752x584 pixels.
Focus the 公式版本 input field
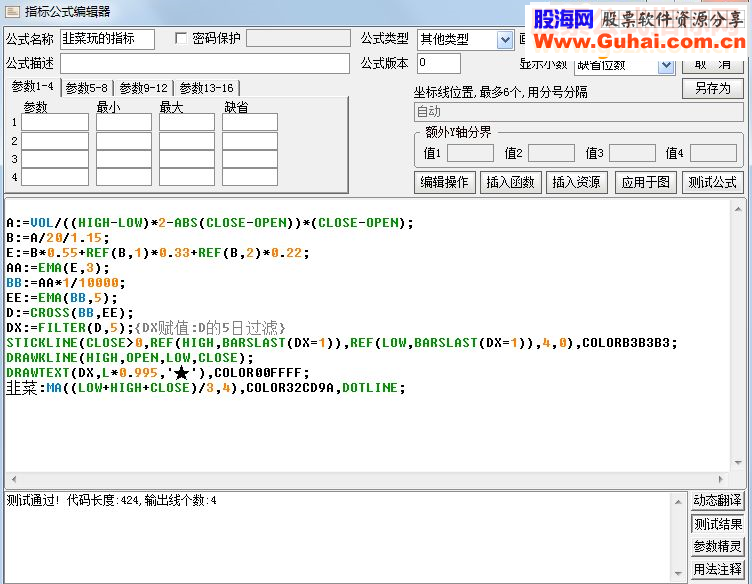[439, 63]
